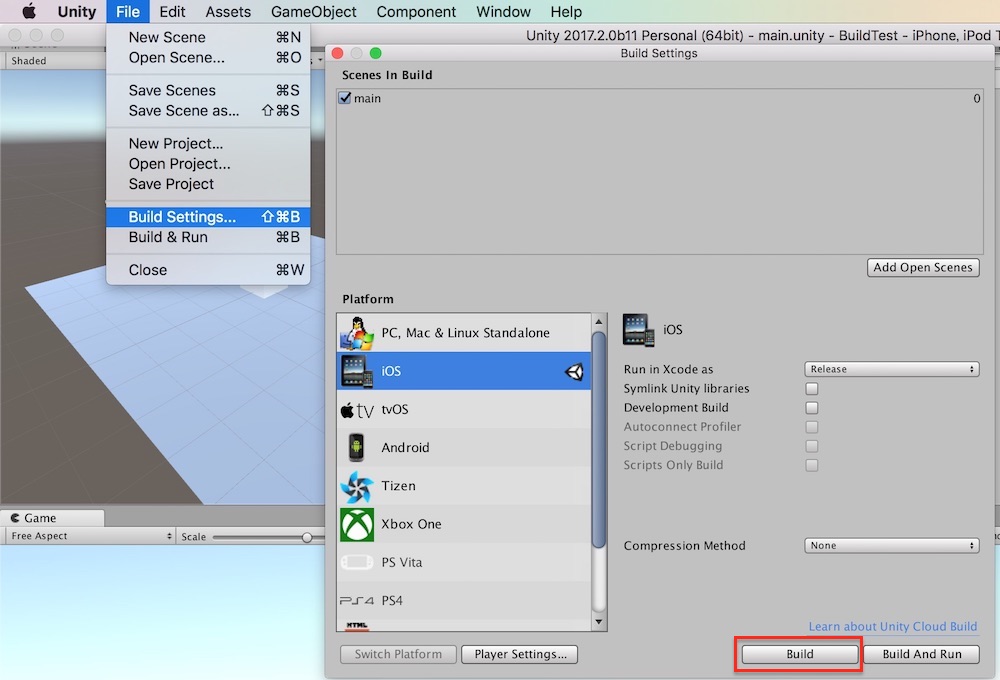
Task: Enable Development Build checkbox
Action: click(812, 408)
